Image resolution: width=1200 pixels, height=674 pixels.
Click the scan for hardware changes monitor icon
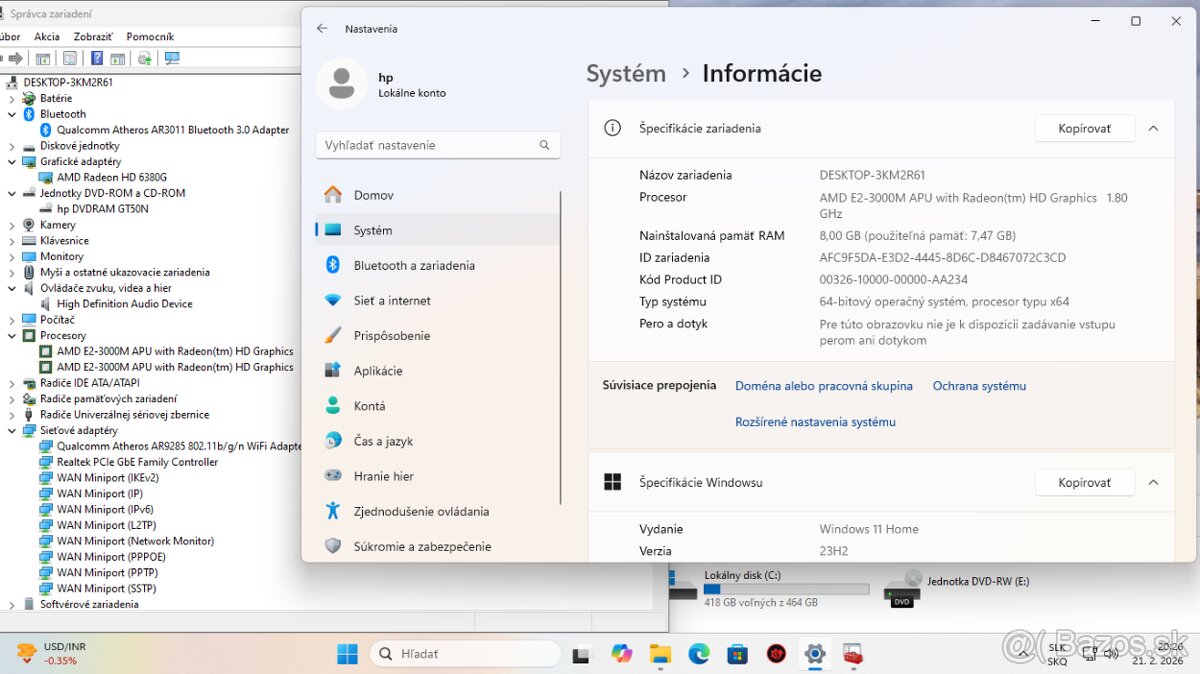coord(172,58)
